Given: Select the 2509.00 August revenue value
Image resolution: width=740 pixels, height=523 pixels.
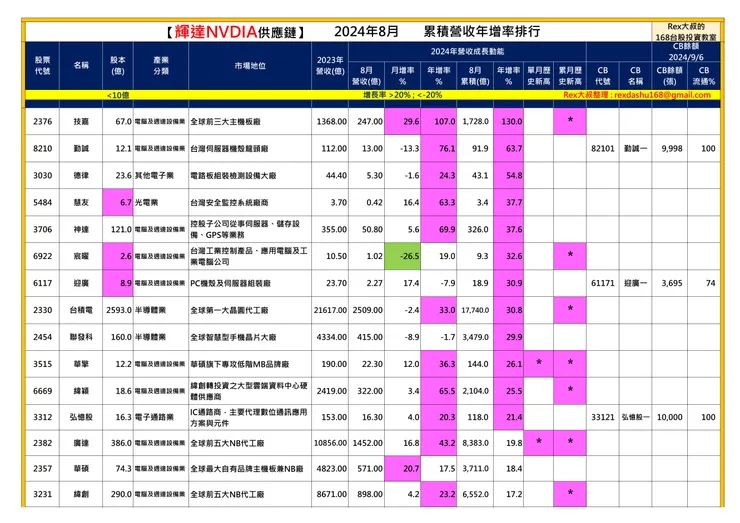Looking at the screenshot, I should (x=367, y=310).
